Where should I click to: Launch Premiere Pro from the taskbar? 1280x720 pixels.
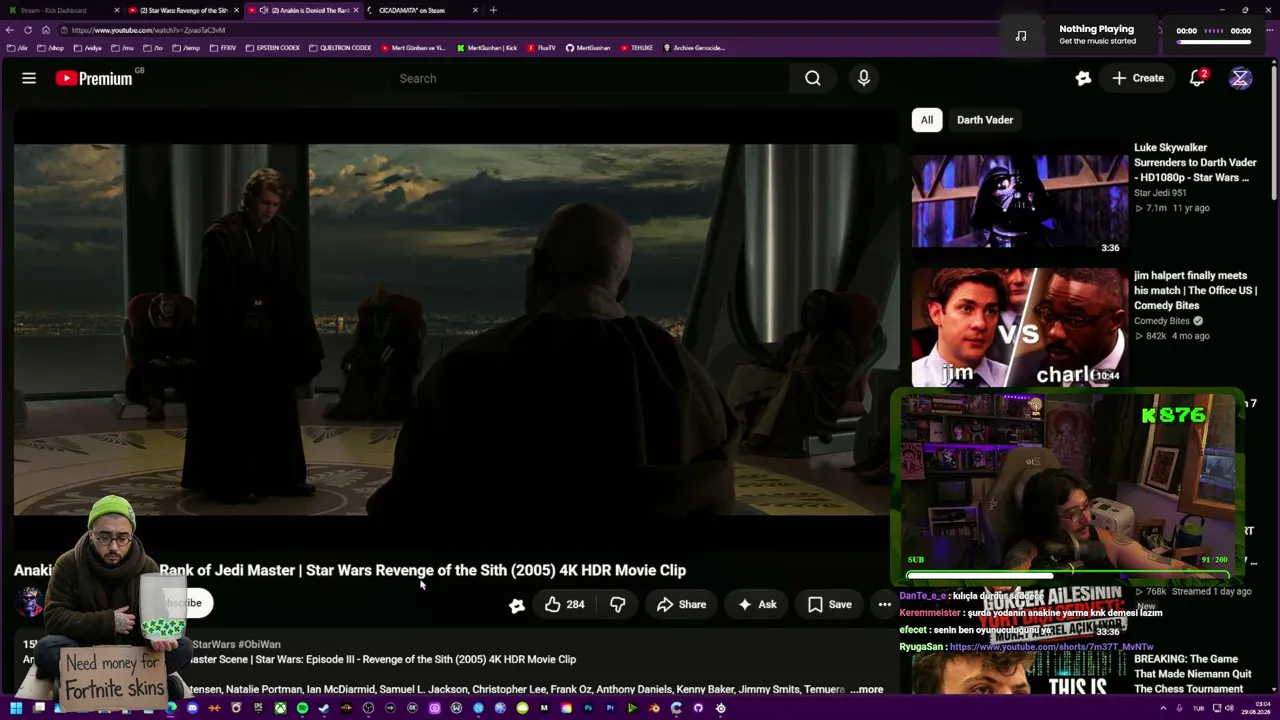[610, 708]
